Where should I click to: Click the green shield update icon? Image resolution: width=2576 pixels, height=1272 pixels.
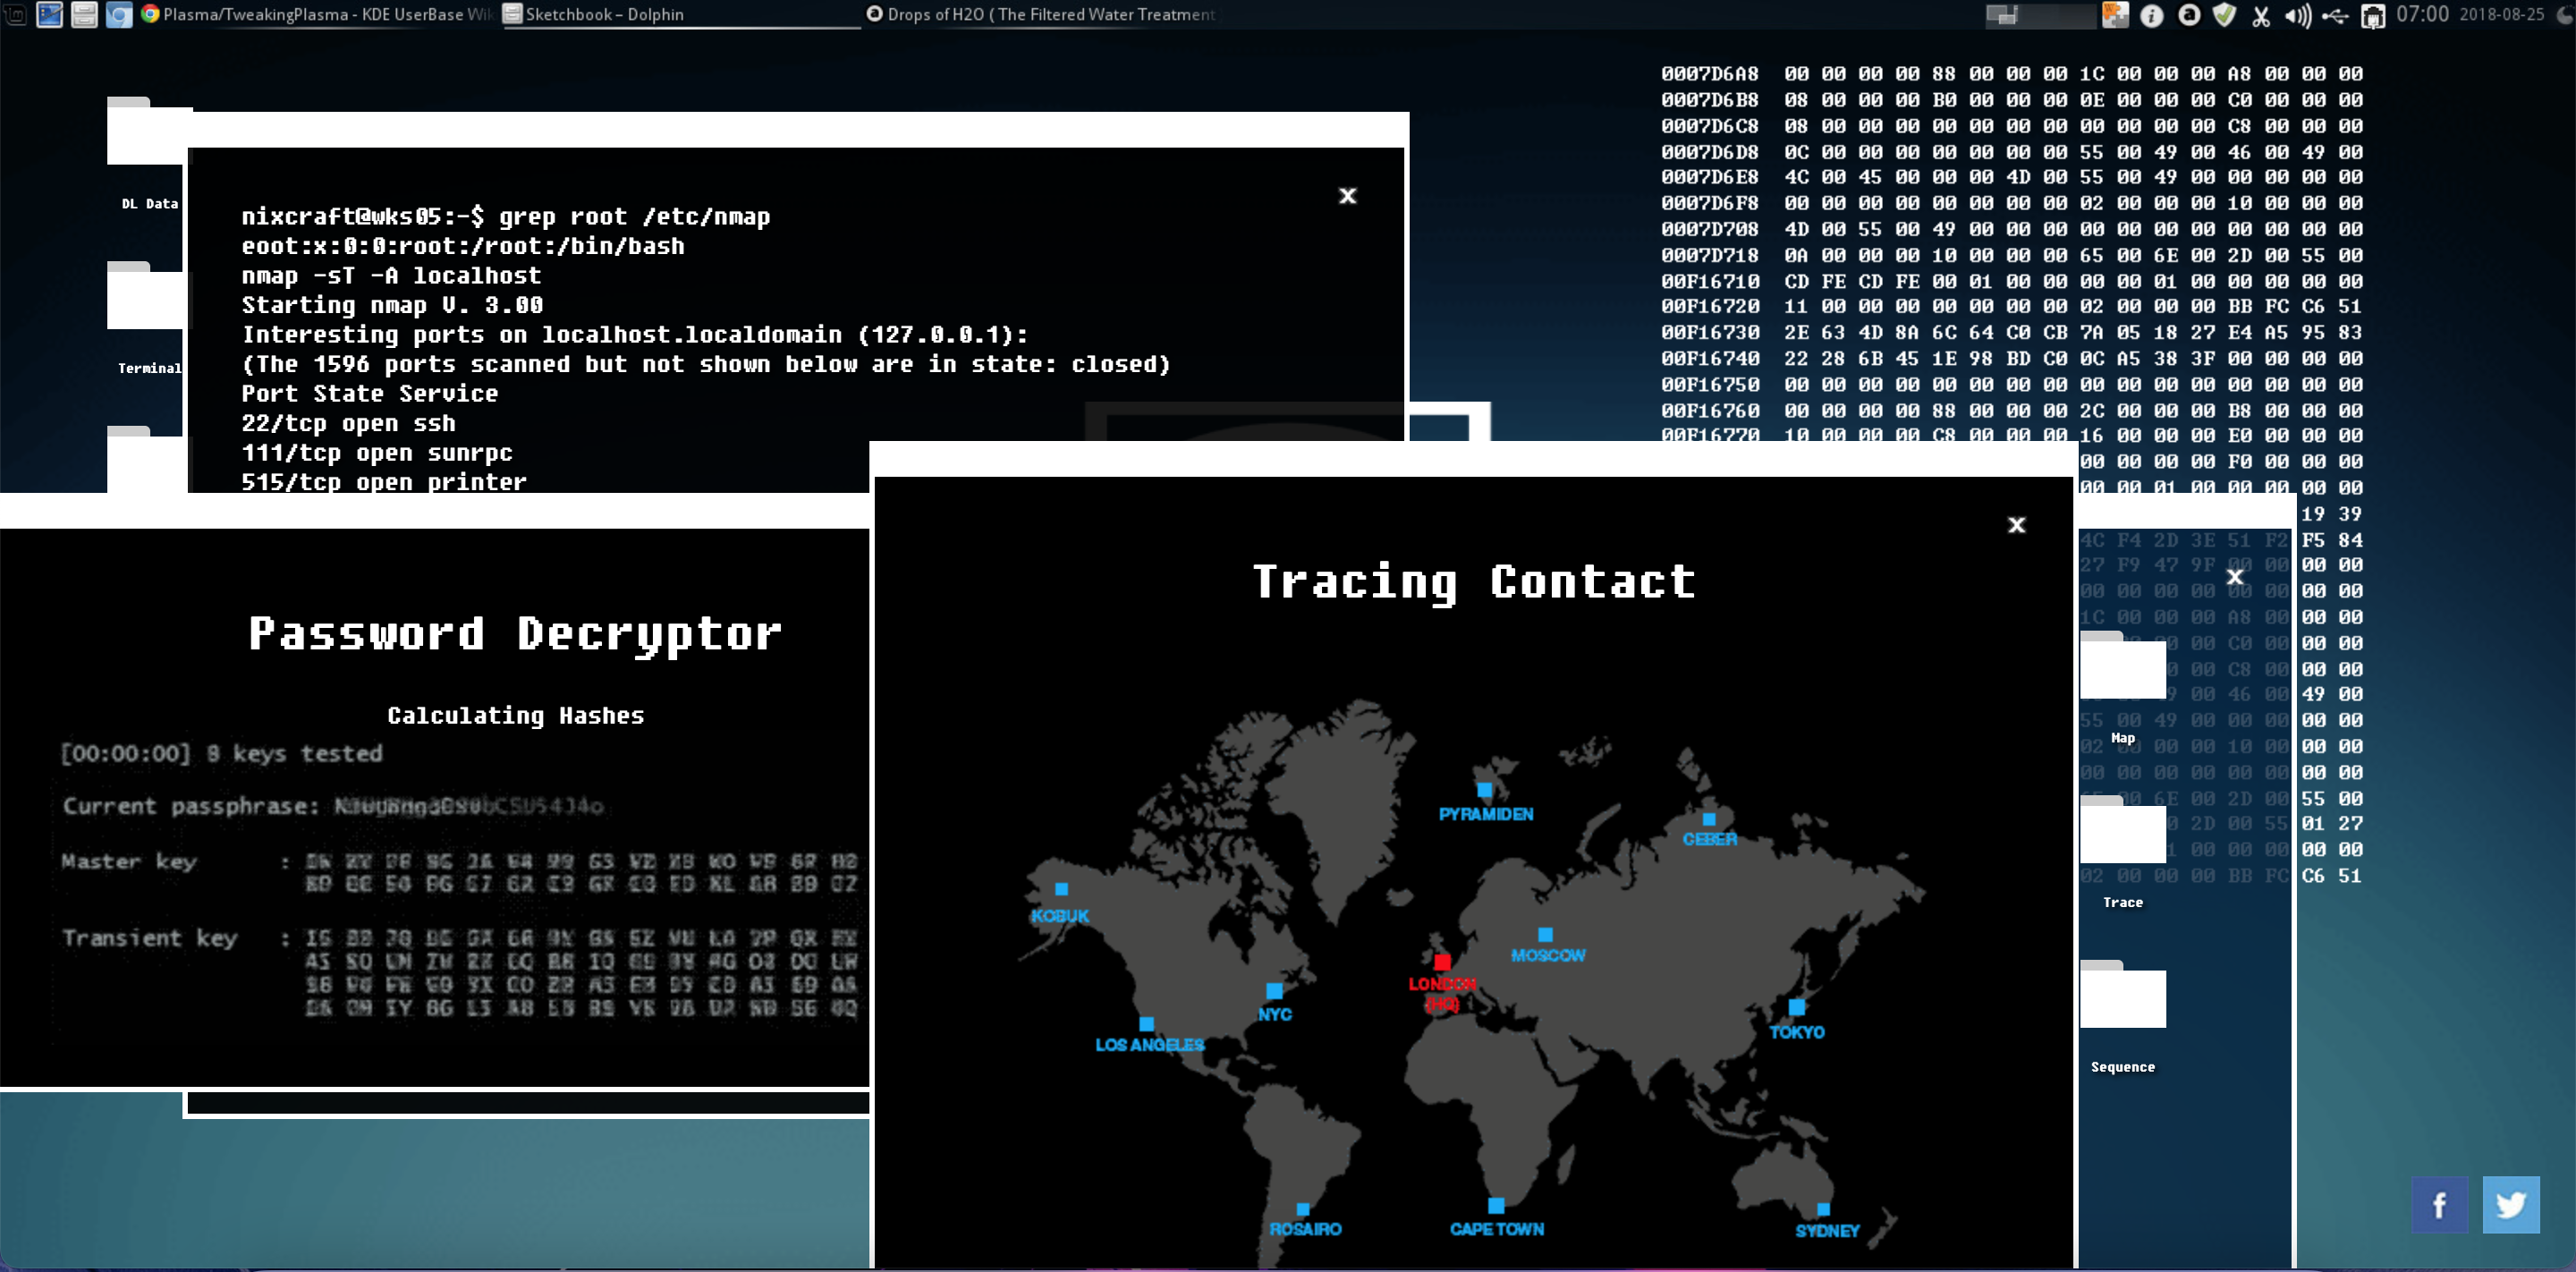coord(2224,15)
